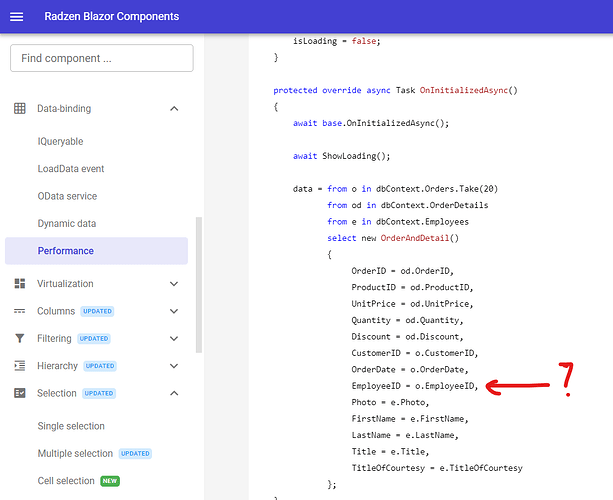Click the sidebar vertical scrollbar
613x500 pixels.
198,285
